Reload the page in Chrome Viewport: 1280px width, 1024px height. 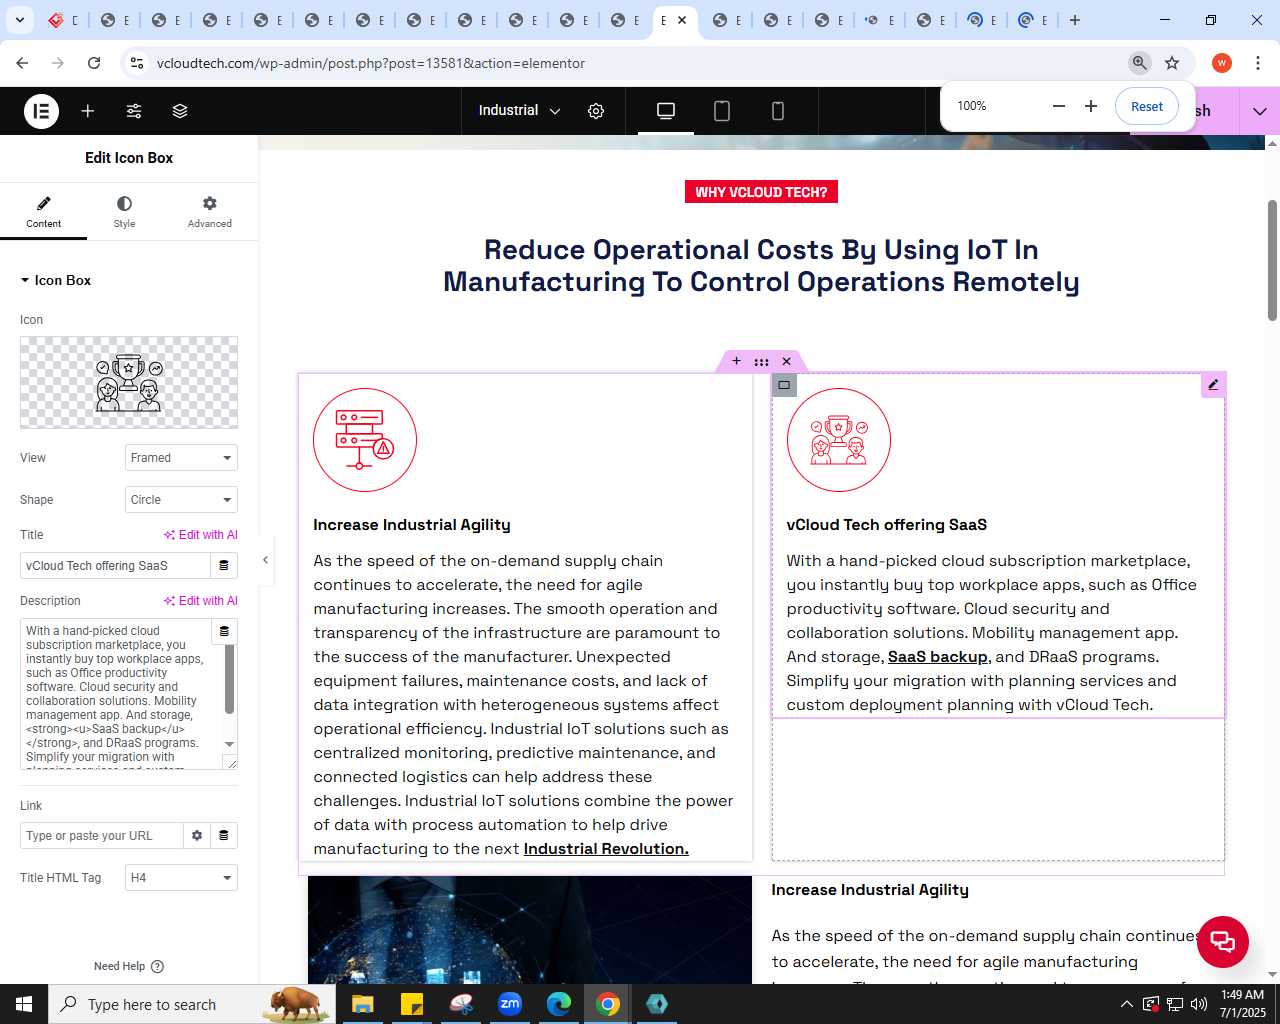(x=94, y=63)
